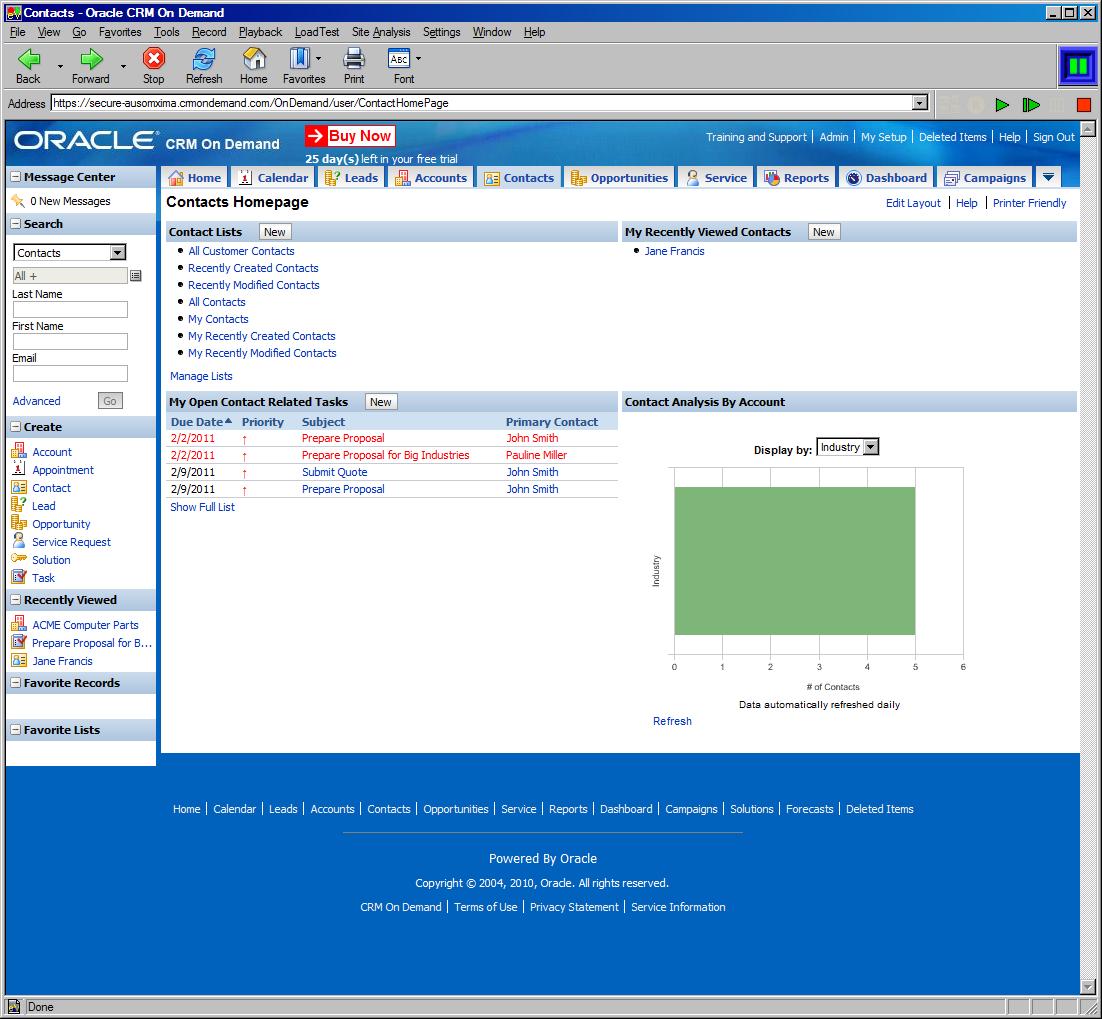Image resolution: width=1102 pixels, height=1019 pixels.
Task: Collapse the Favorite Records section
Action: (15, 682)
